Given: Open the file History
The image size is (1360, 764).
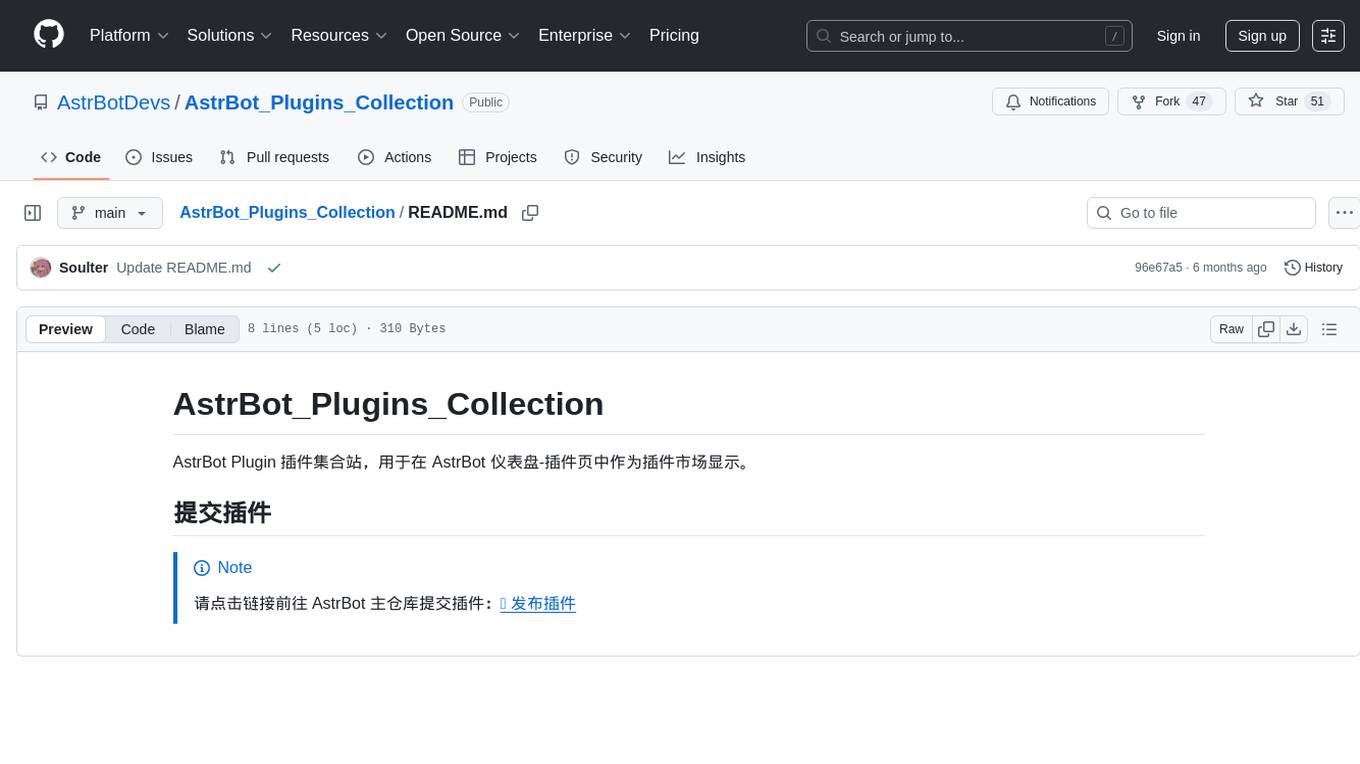Looking at the screenshot, I should 1313,268.
